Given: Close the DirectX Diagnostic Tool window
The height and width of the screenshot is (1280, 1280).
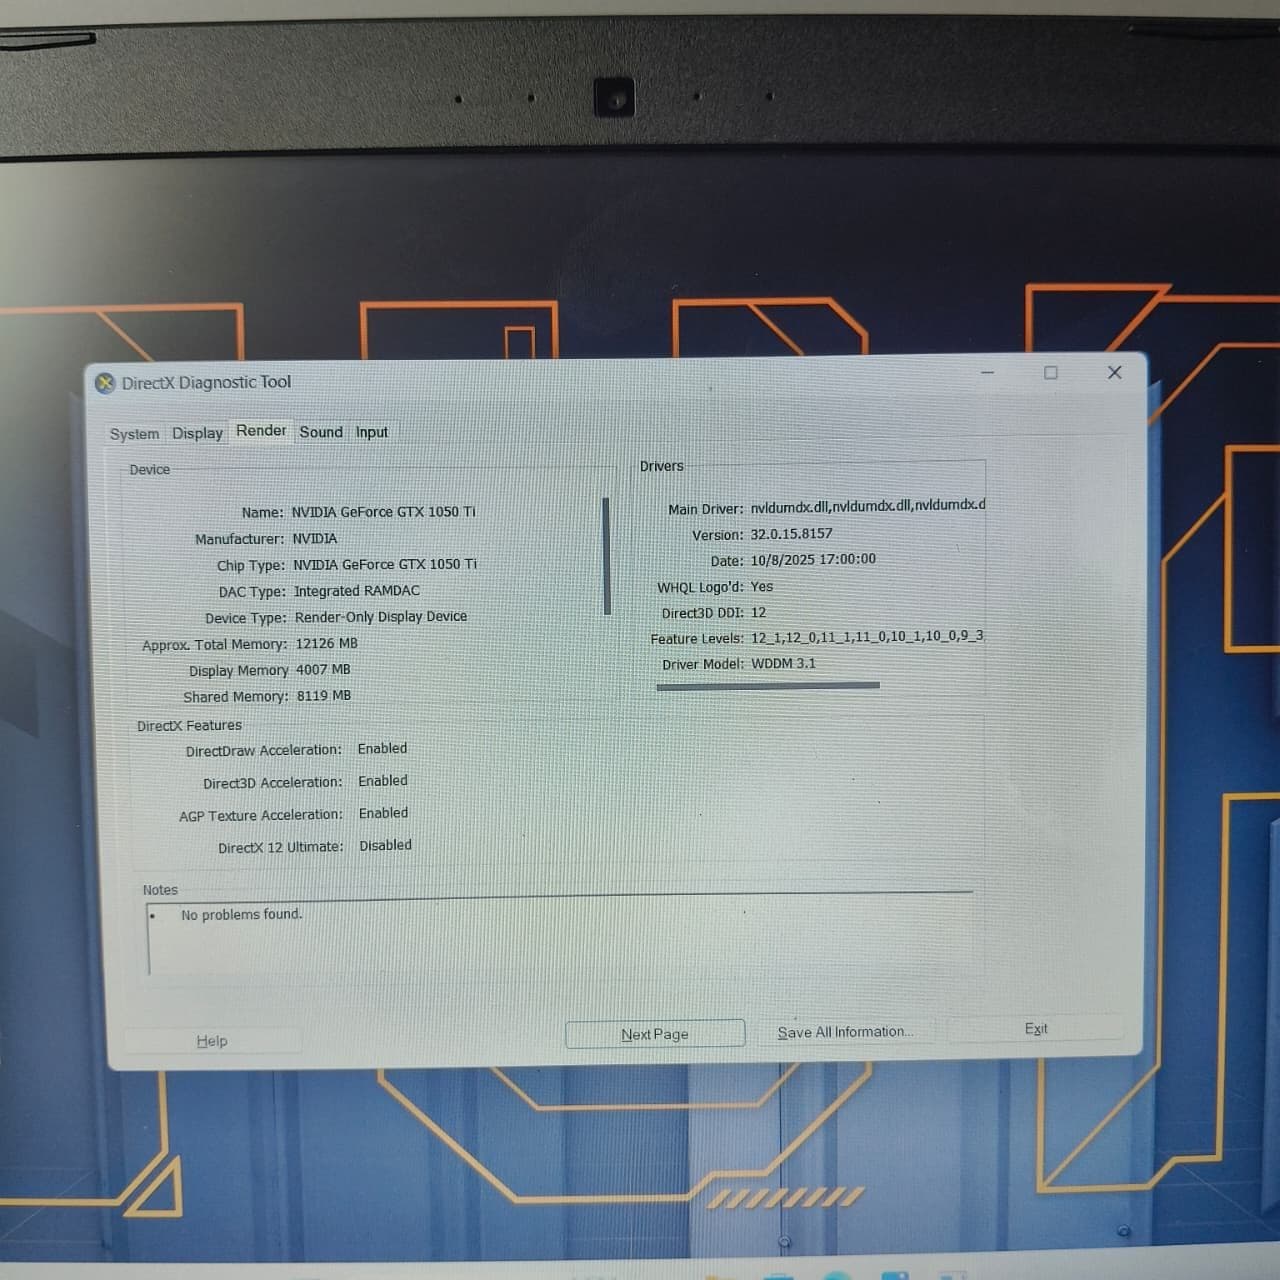Looking at the screenshot, I should pos(1115,372).
